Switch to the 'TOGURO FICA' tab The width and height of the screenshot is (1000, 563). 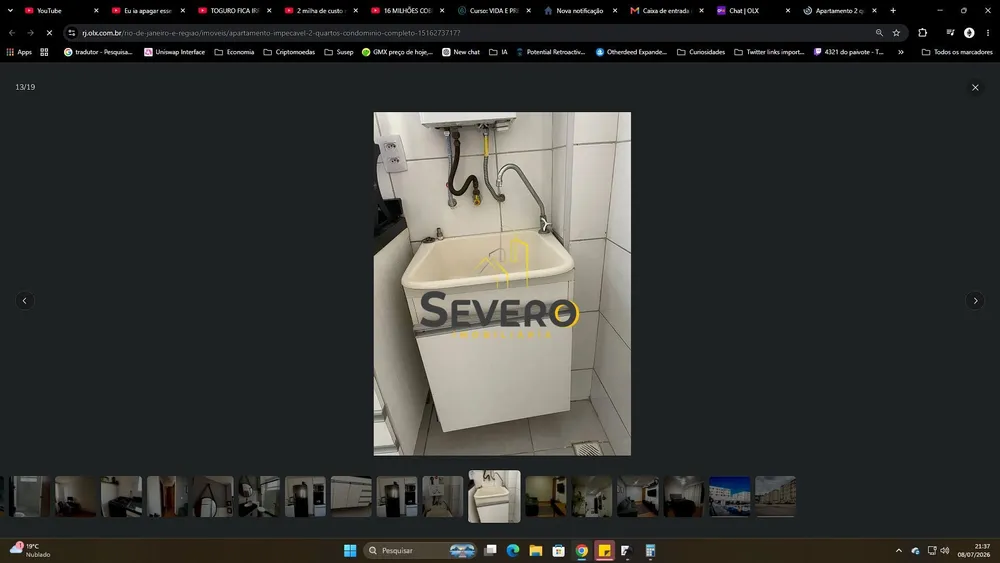232,10
